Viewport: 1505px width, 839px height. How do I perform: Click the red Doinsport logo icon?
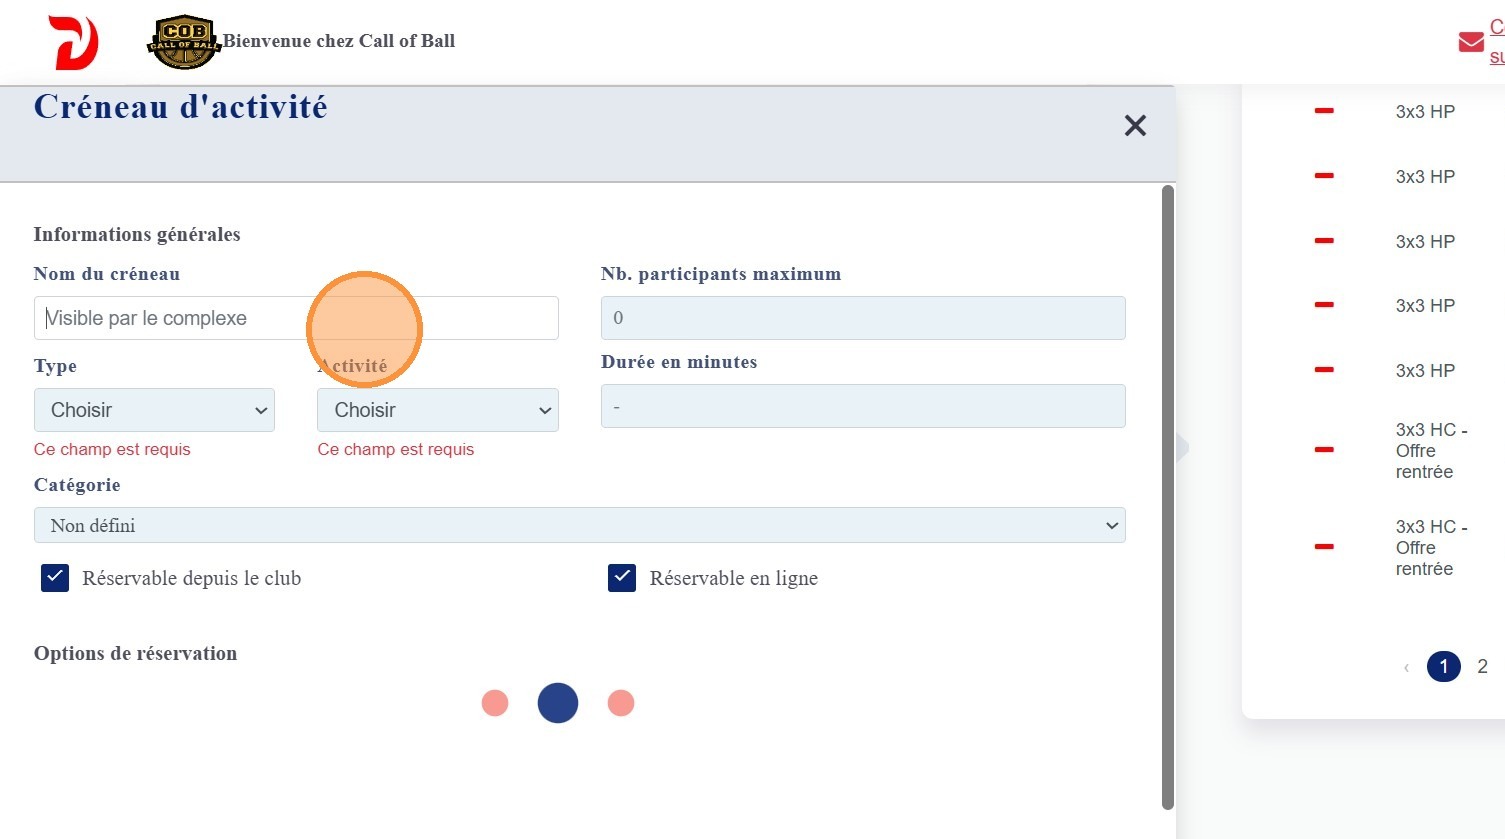point(74,42)
